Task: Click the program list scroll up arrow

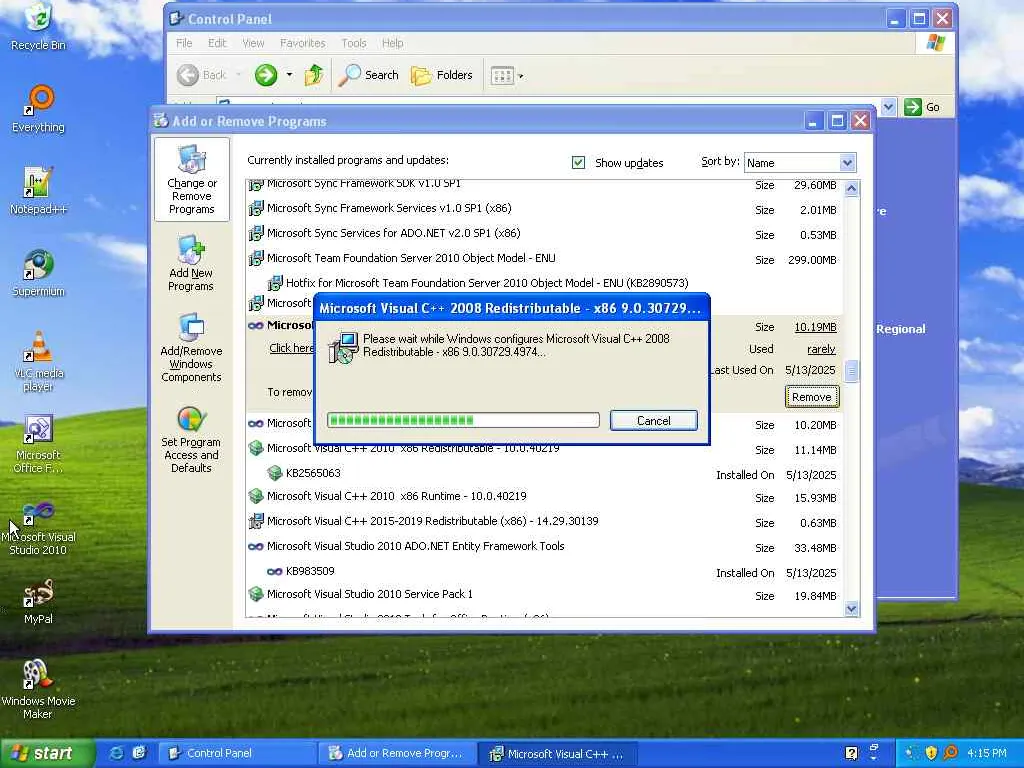Action: click(x=851, y=189)
